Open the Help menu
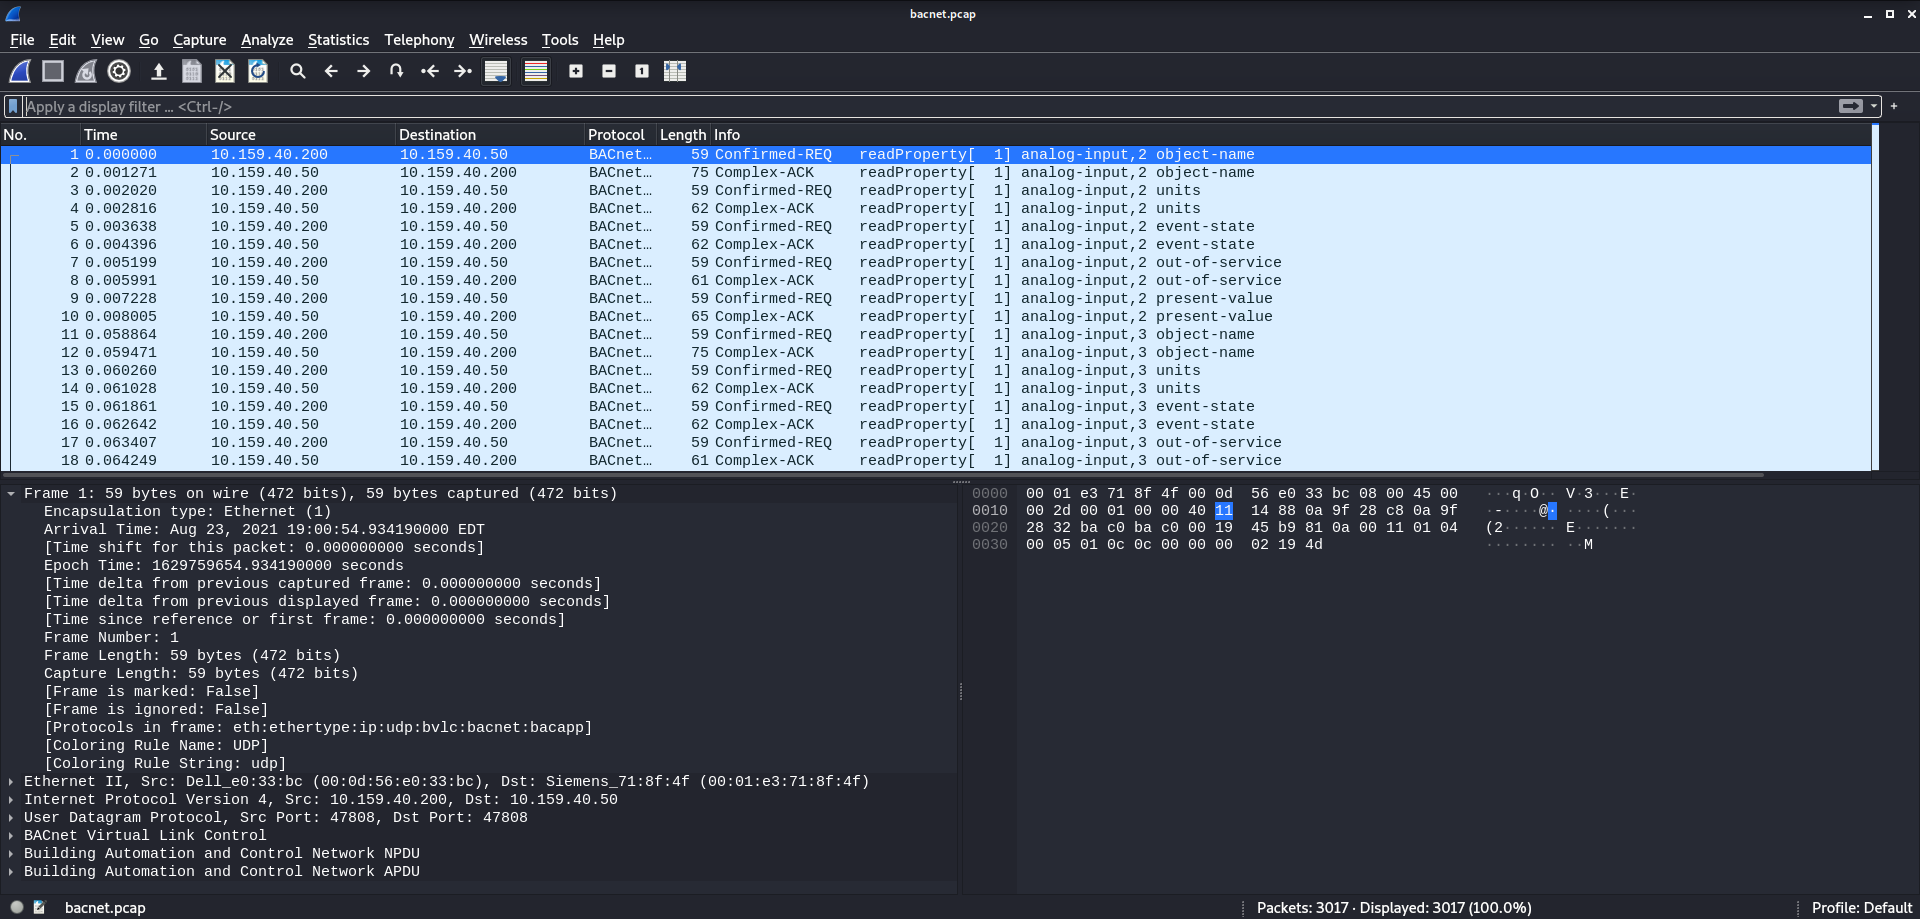The image size is (1920, 919). (x=608, y=40)
